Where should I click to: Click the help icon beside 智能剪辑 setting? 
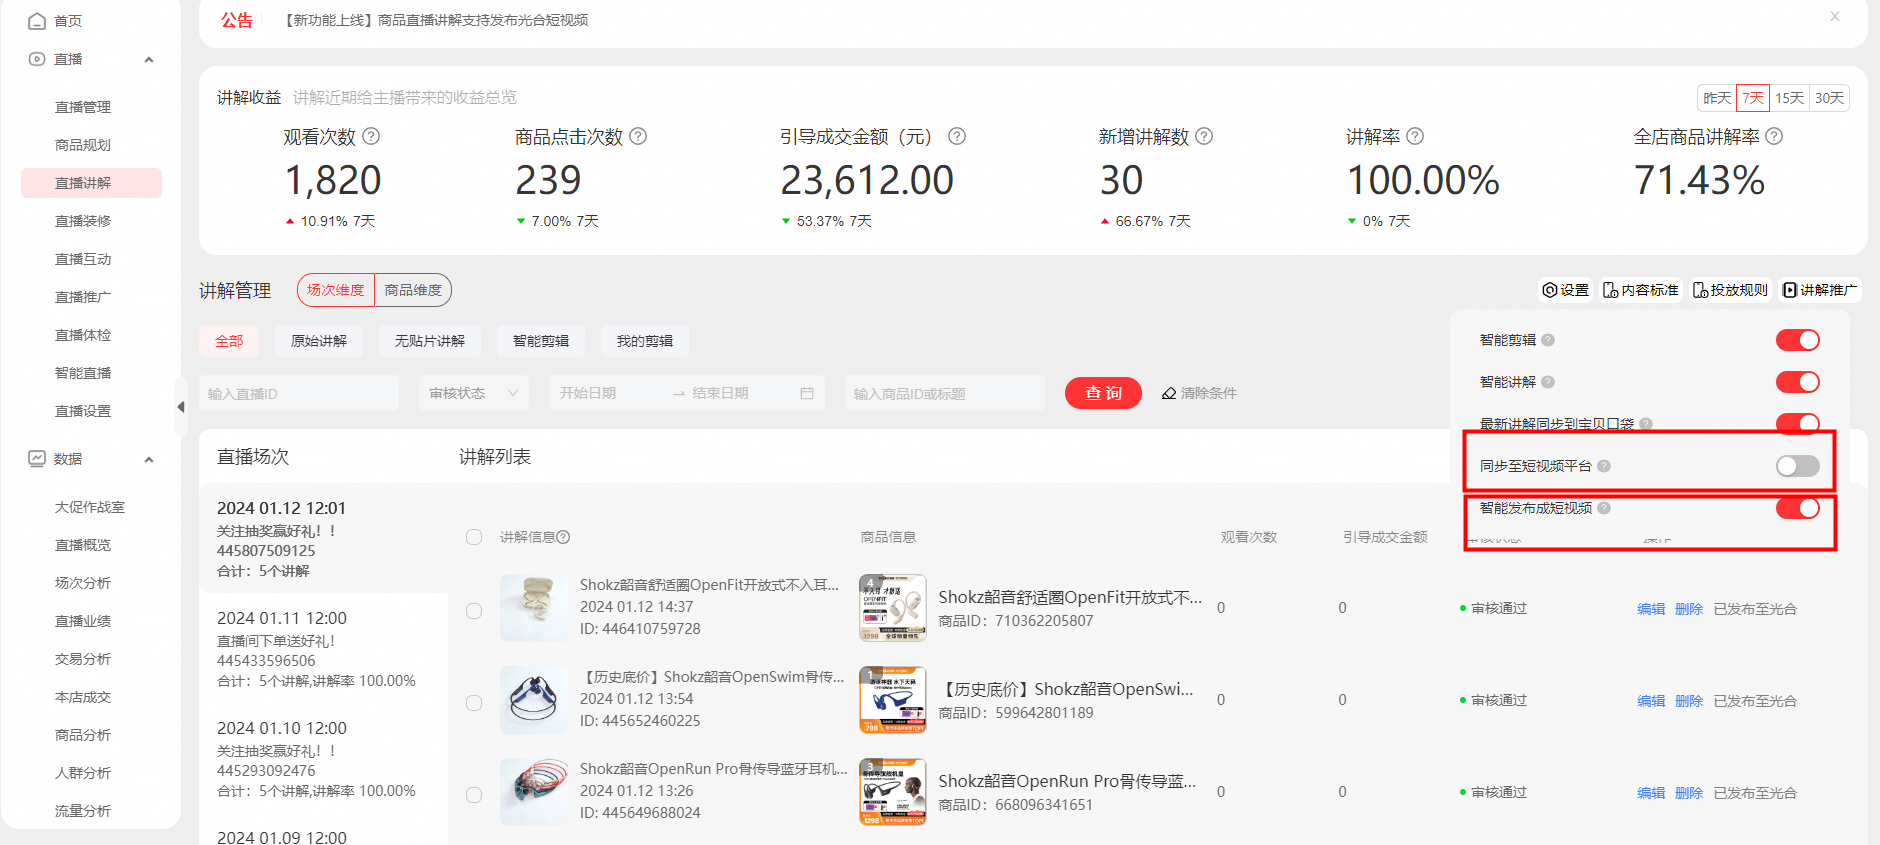pyautogui.click(x=1548, y=340)
